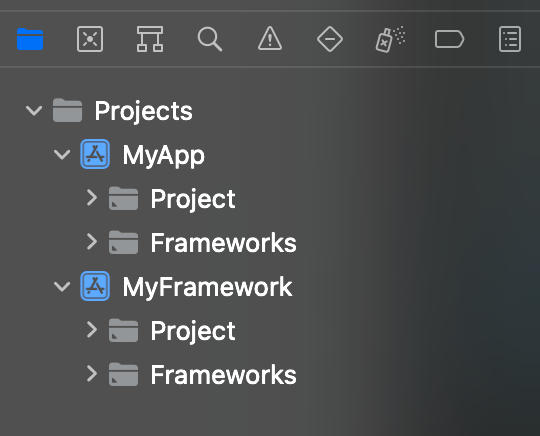Expand the Project folder under MyApp
The width and height of the screenshot is (540, 436).
pyautogui.click(x=92, y=198)
